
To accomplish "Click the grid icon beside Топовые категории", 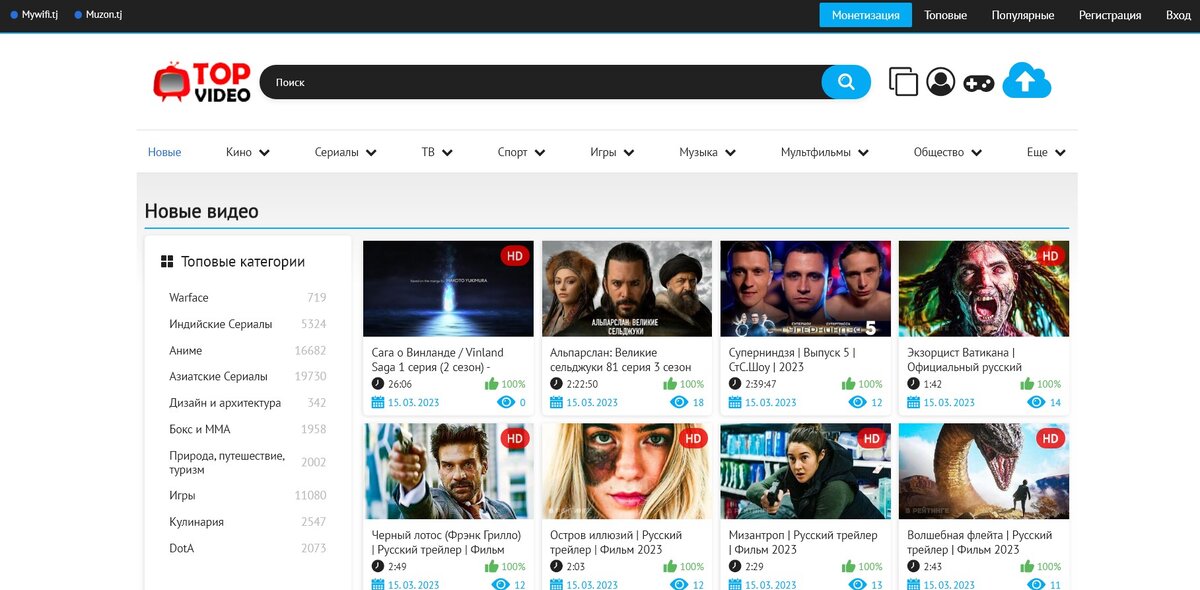I will pyautogui.click(x=167, y=262).
